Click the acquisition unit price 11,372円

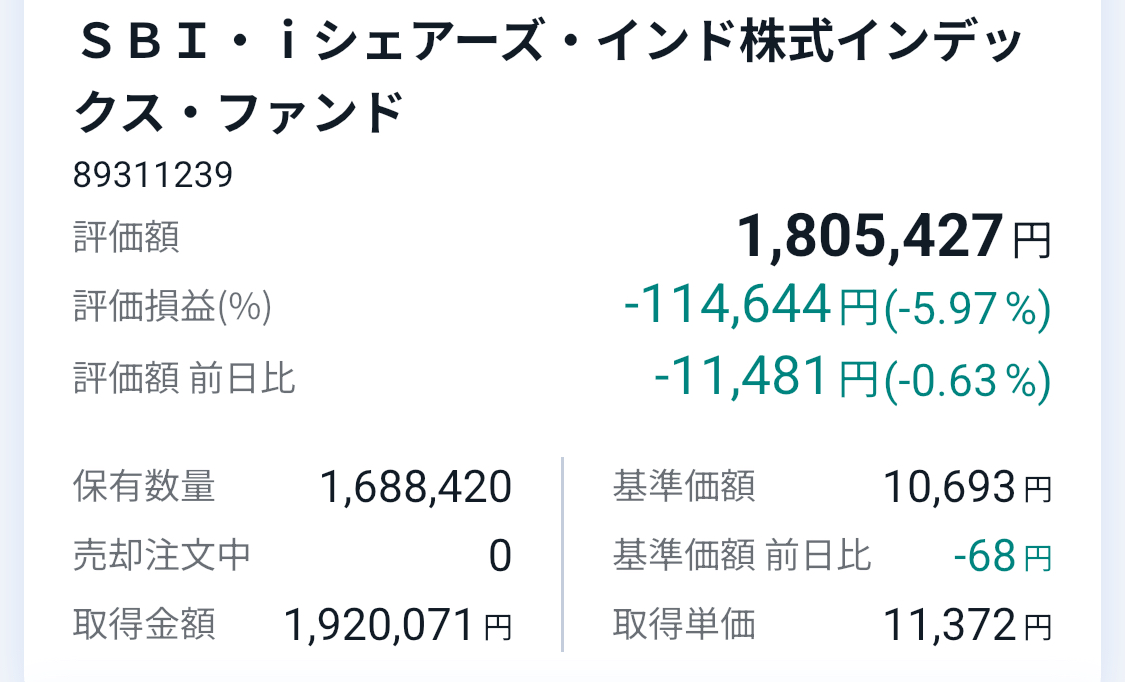966,626
